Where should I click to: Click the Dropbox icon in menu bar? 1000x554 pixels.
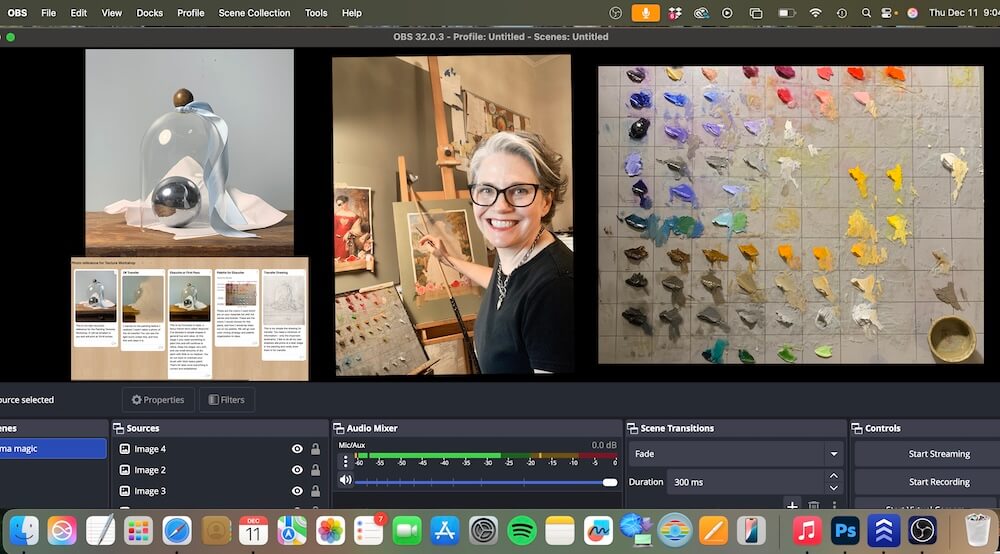(x=675, y=13)
